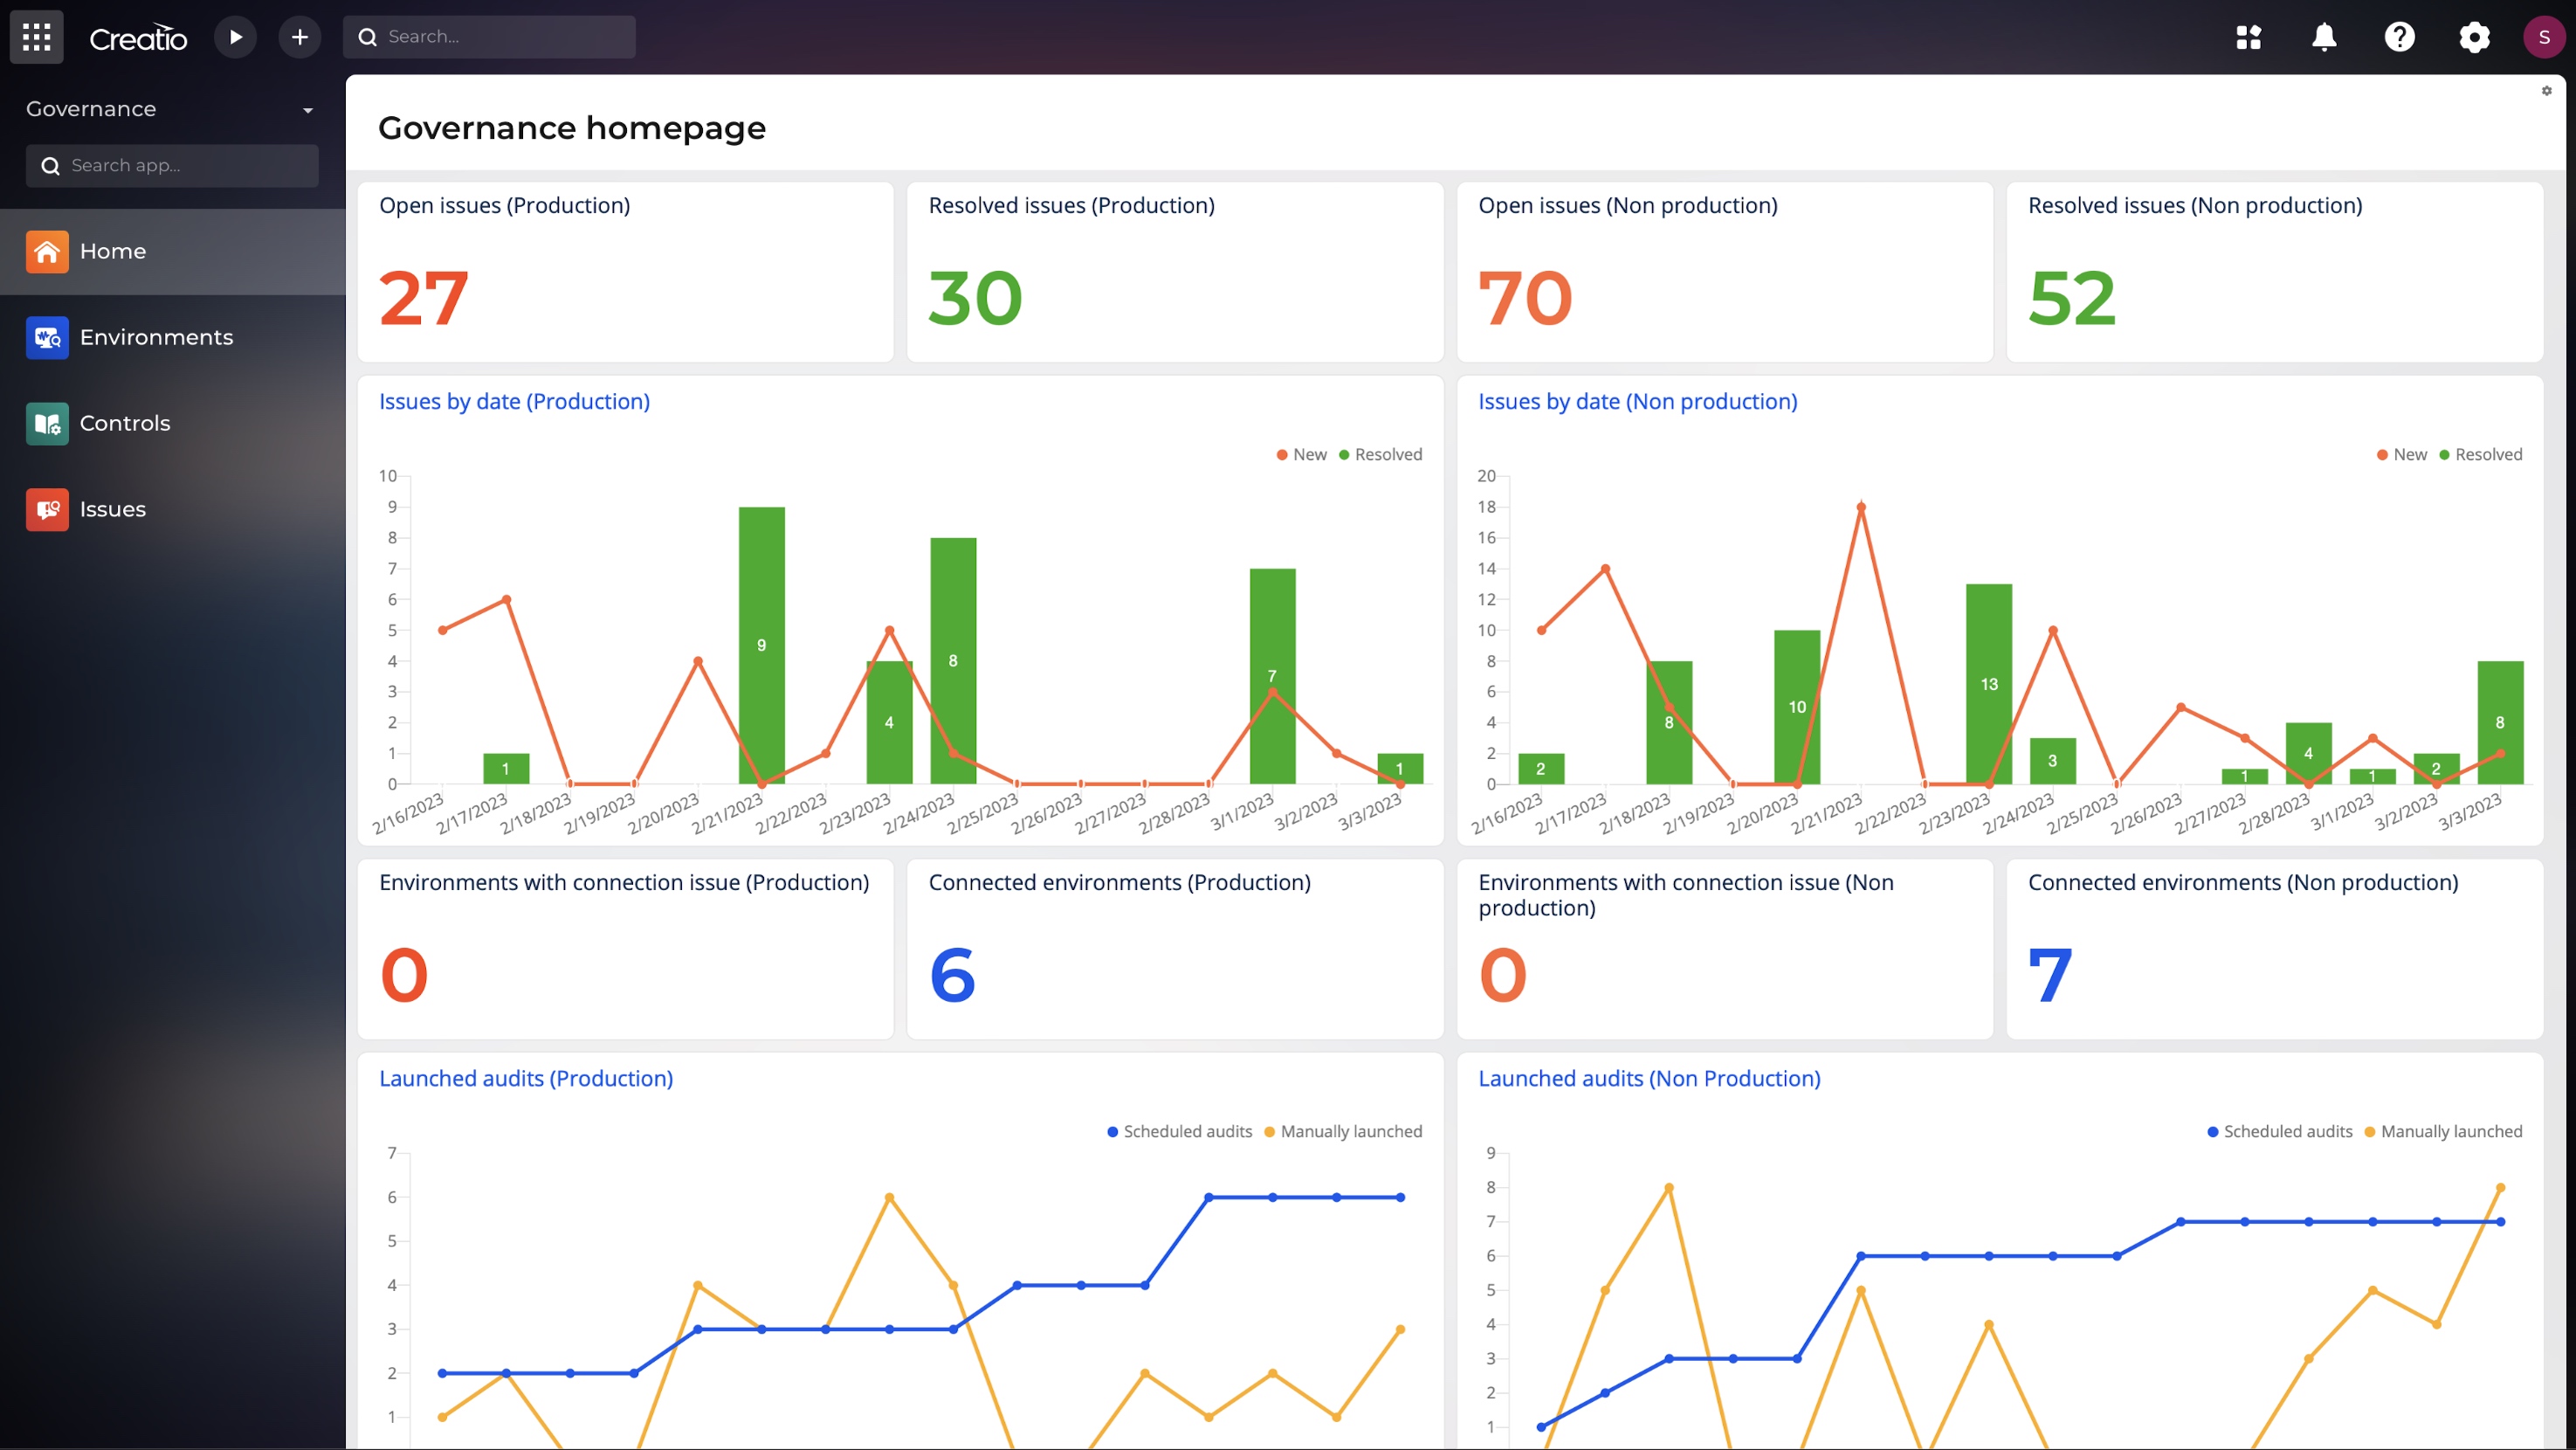
Task: Select the Issues section icon
Action: 46,509
